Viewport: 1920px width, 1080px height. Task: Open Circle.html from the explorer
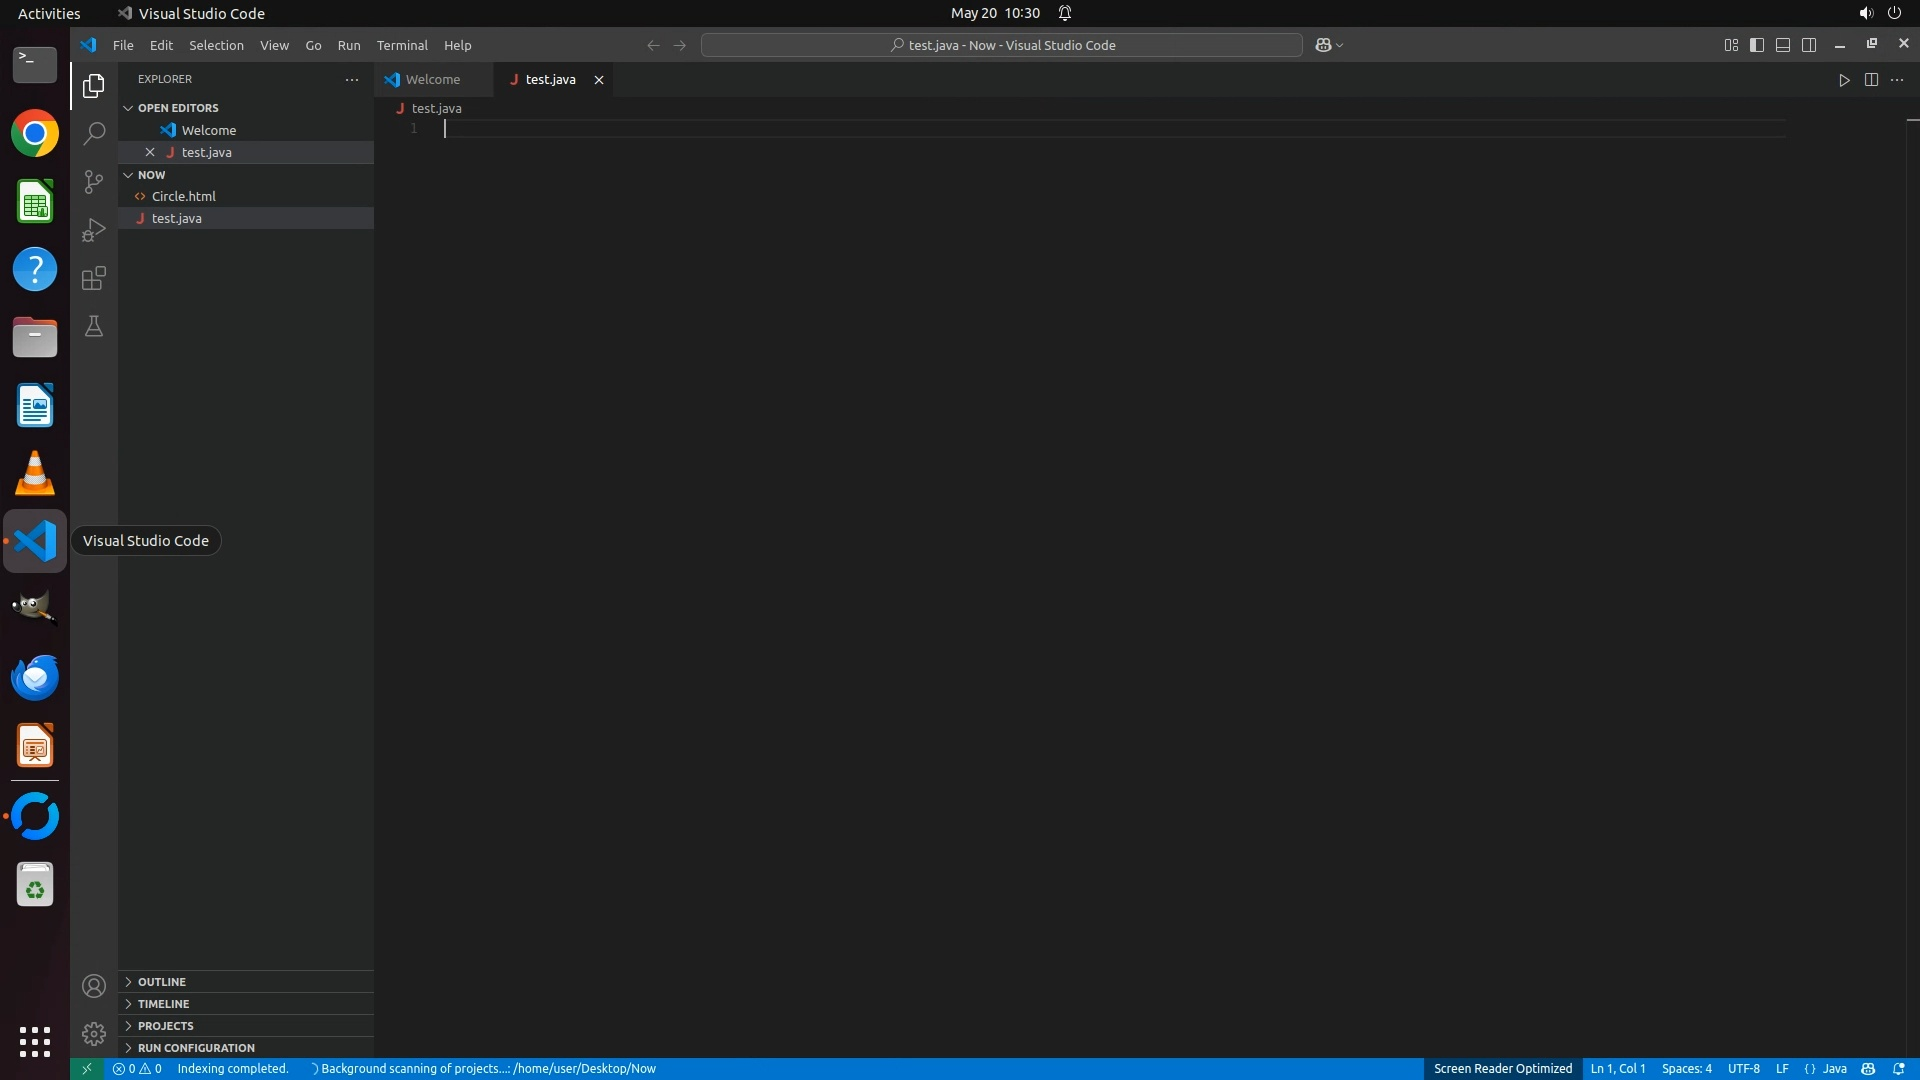(184, 197)
